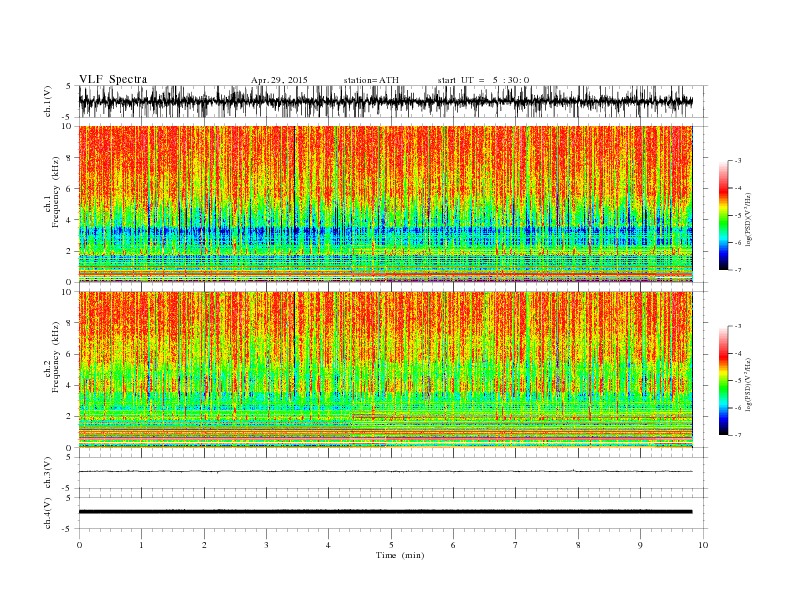Click the ch.4(V) axis label
This screenshot has height=612, width=792.
click(48, 513)
